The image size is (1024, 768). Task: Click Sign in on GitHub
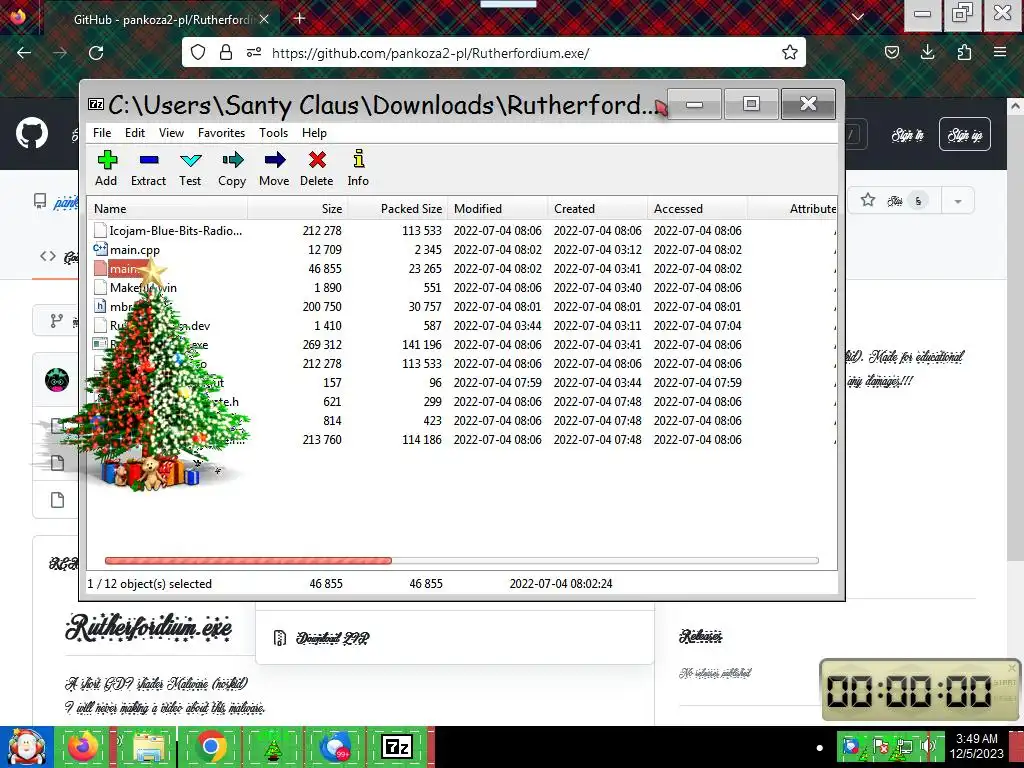click(x=908, y=135)
